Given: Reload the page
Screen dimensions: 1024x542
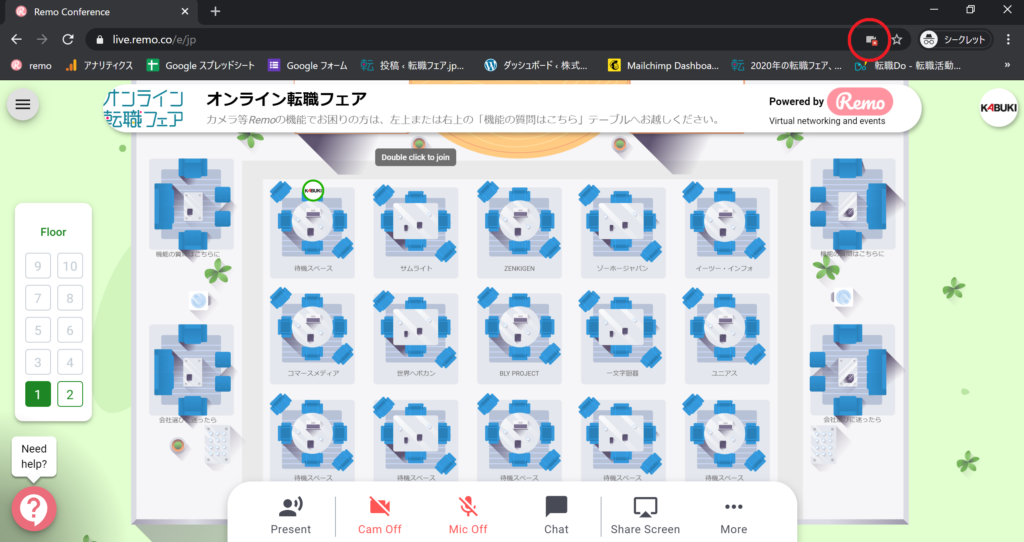Looking at the screenshot, I should coord(68,40).
